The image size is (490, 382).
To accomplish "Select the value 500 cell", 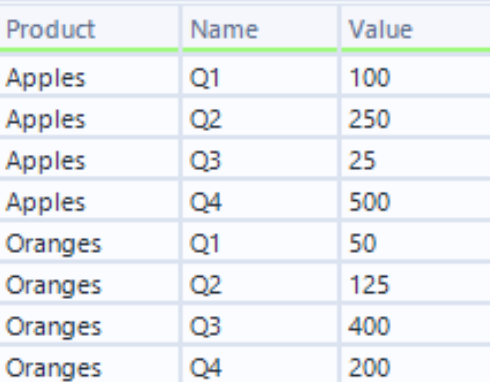I will (x=416, y=202).
